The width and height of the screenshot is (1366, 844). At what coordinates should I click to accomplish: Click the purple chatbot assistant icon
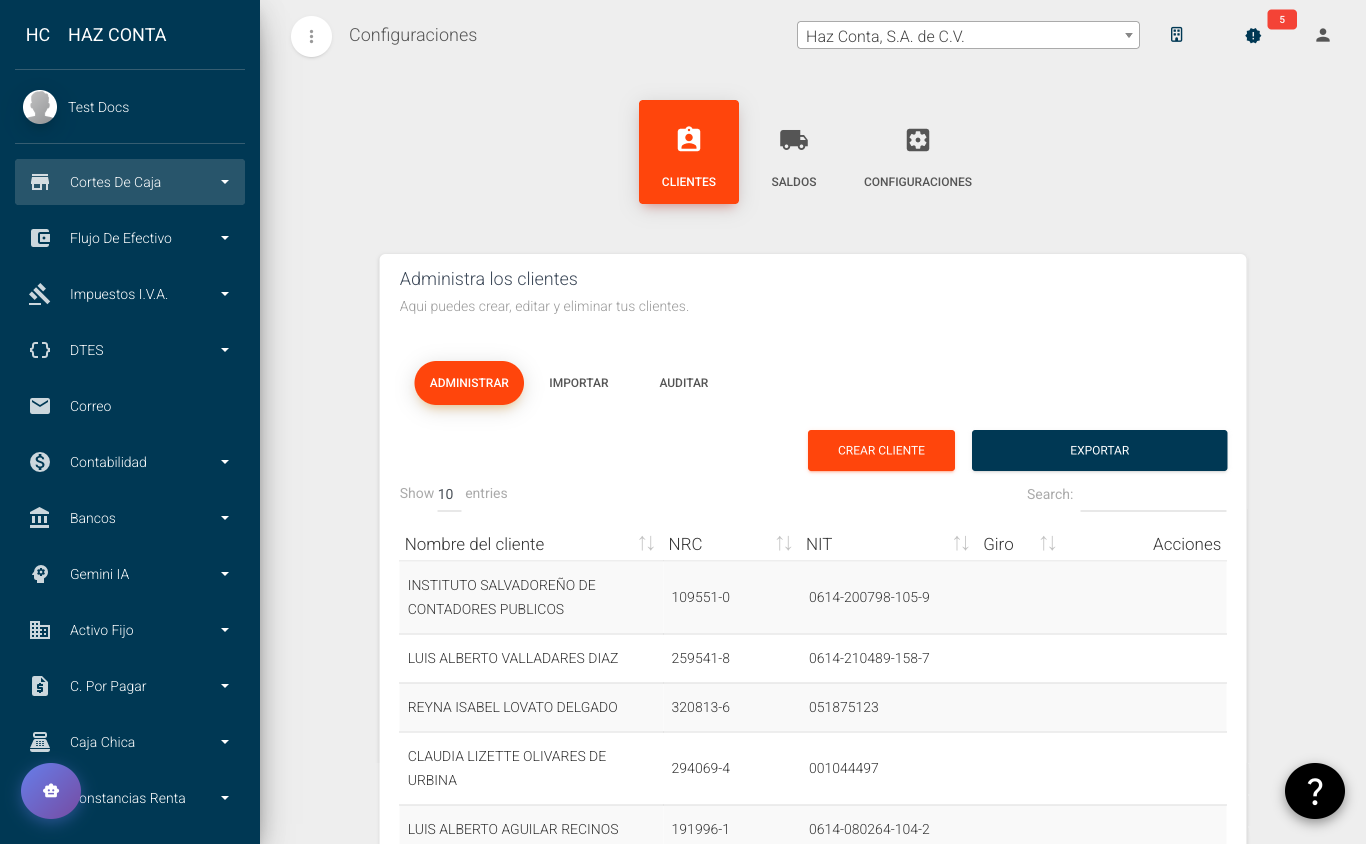51,791
